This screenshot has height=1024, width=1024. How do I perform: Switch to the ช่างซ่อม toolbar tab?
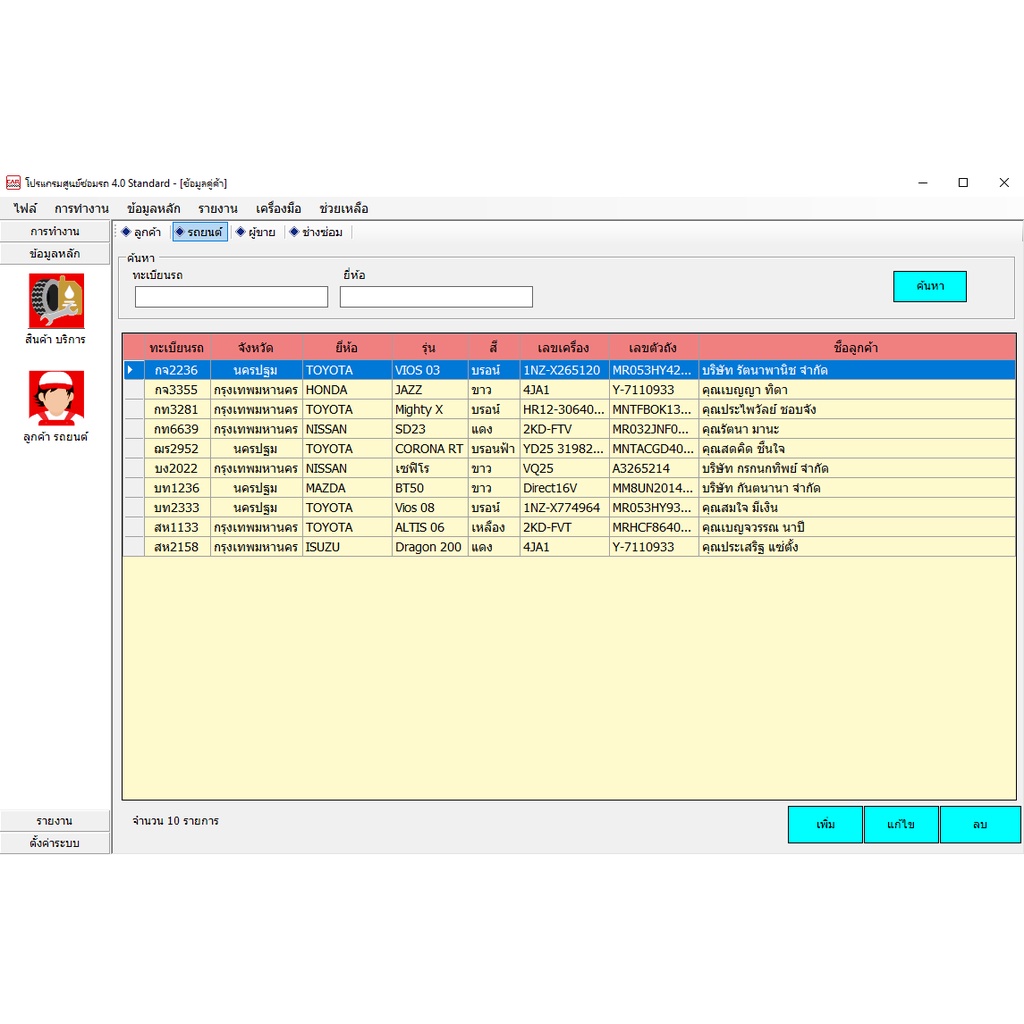pos(317,232)
